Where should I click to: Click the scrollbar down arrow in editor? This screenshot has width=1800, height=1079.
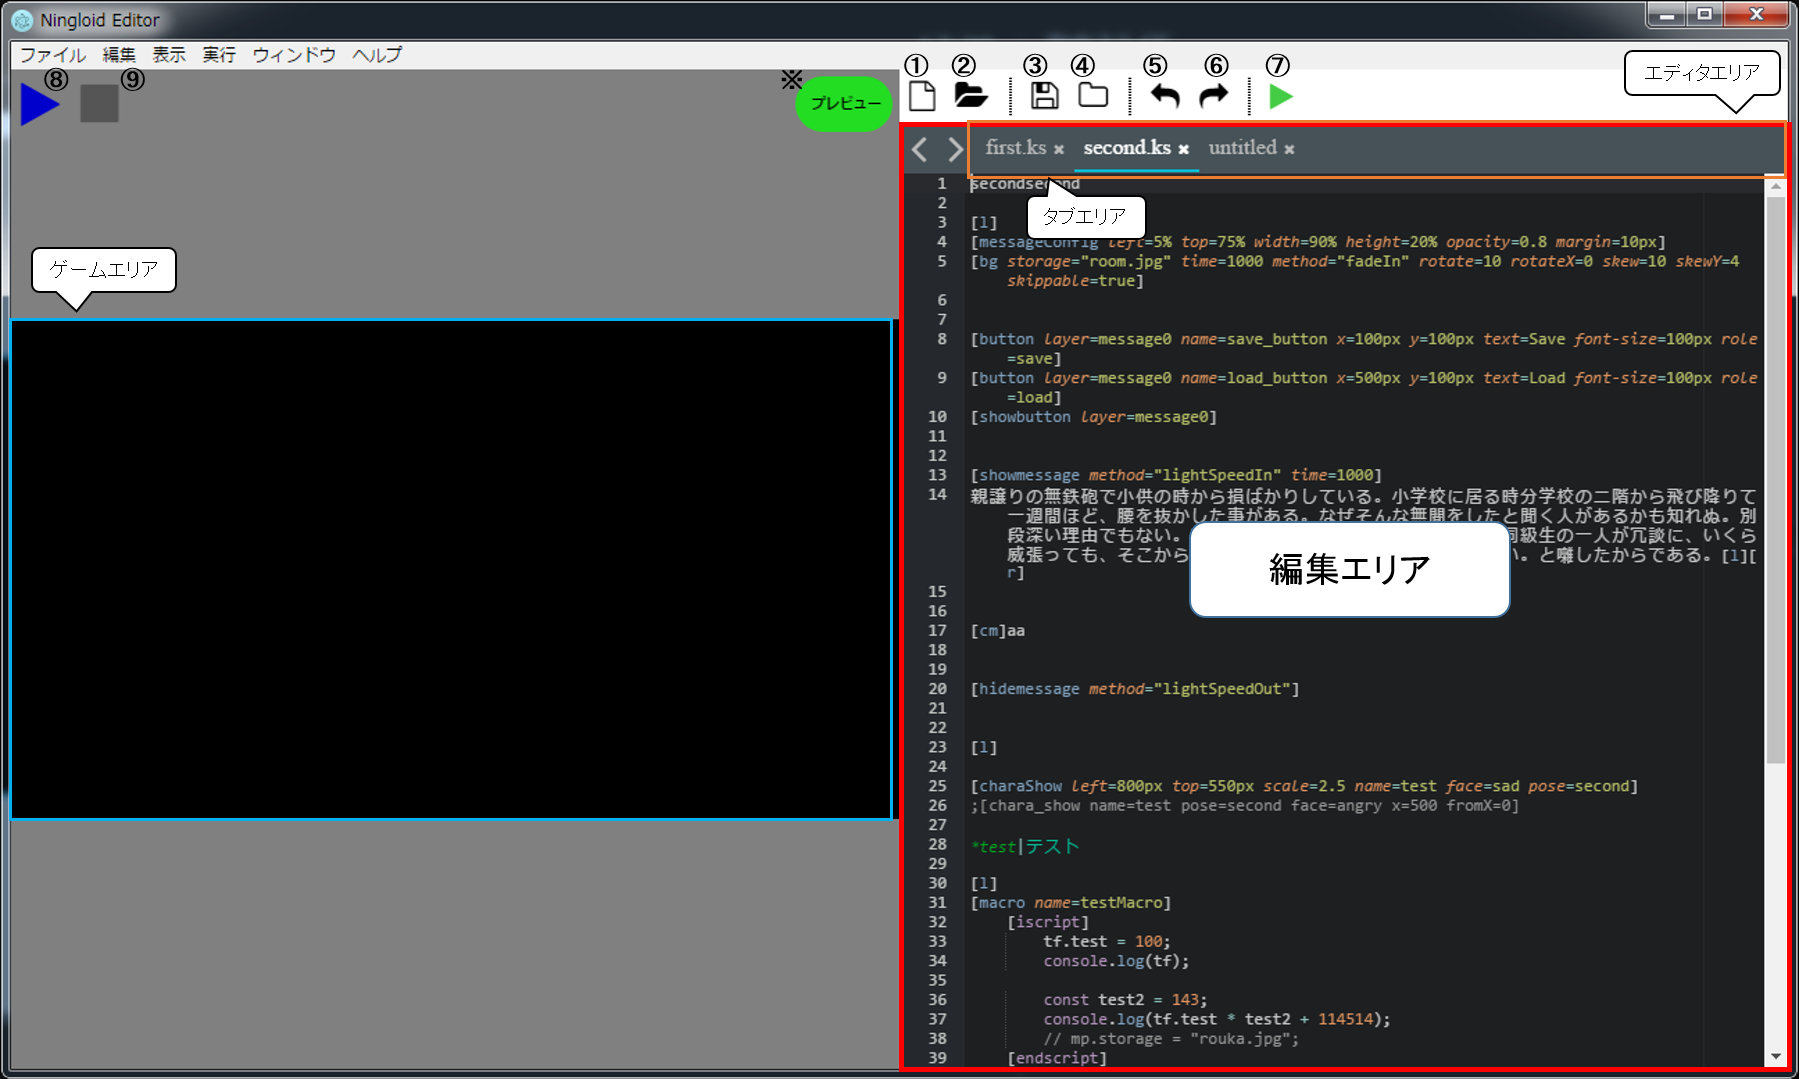point(1775,1056)
